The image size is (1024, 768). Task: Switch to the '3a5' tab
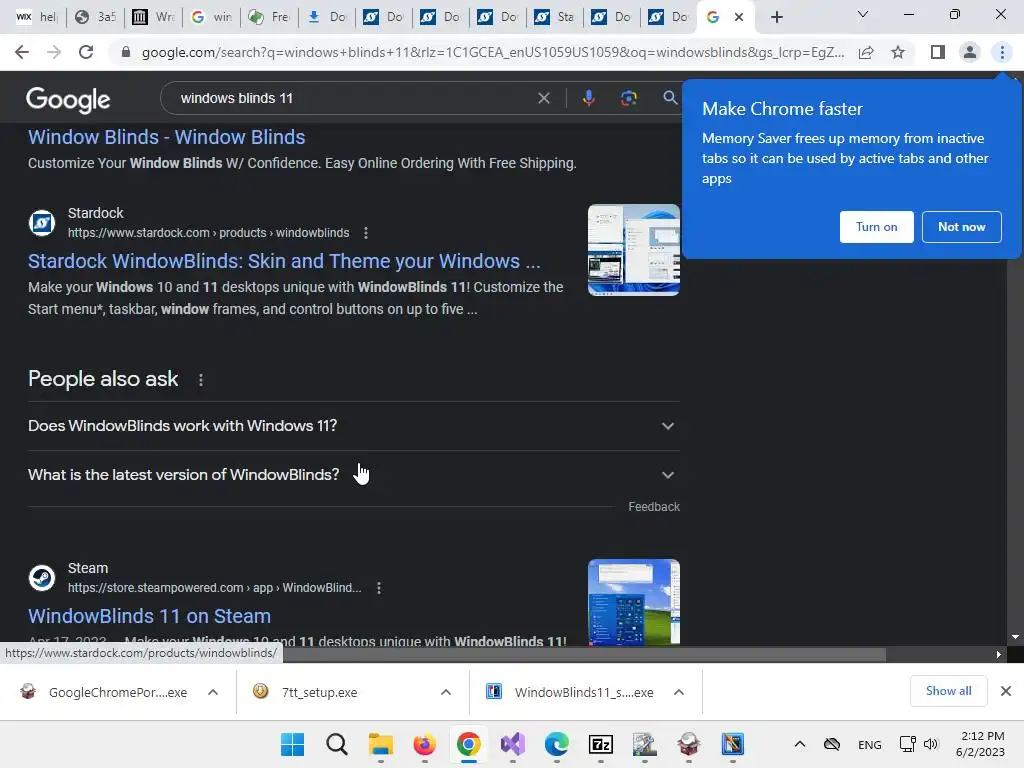point(95,17)
